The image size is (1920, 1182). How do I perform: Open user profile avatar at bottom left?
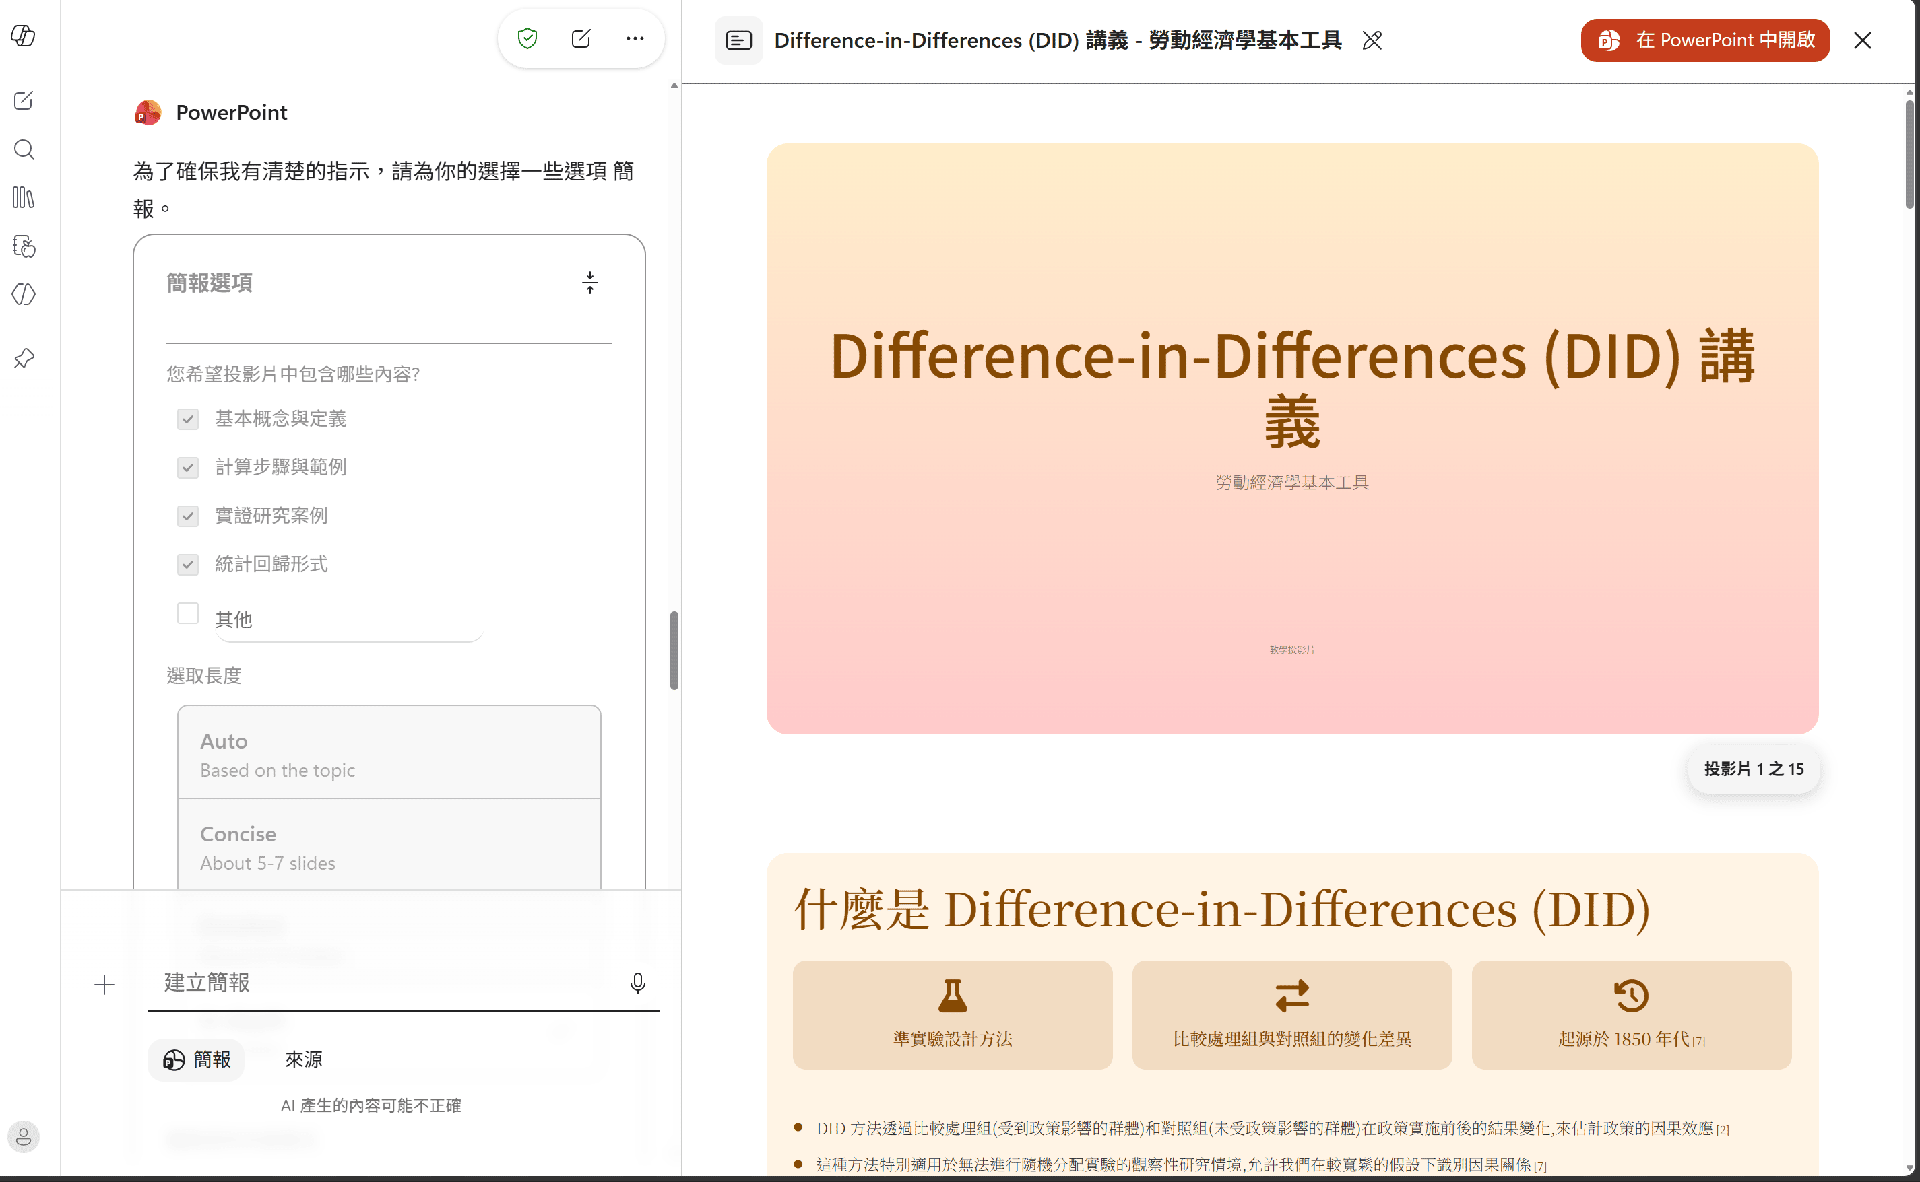click(x=23, y=1137)
